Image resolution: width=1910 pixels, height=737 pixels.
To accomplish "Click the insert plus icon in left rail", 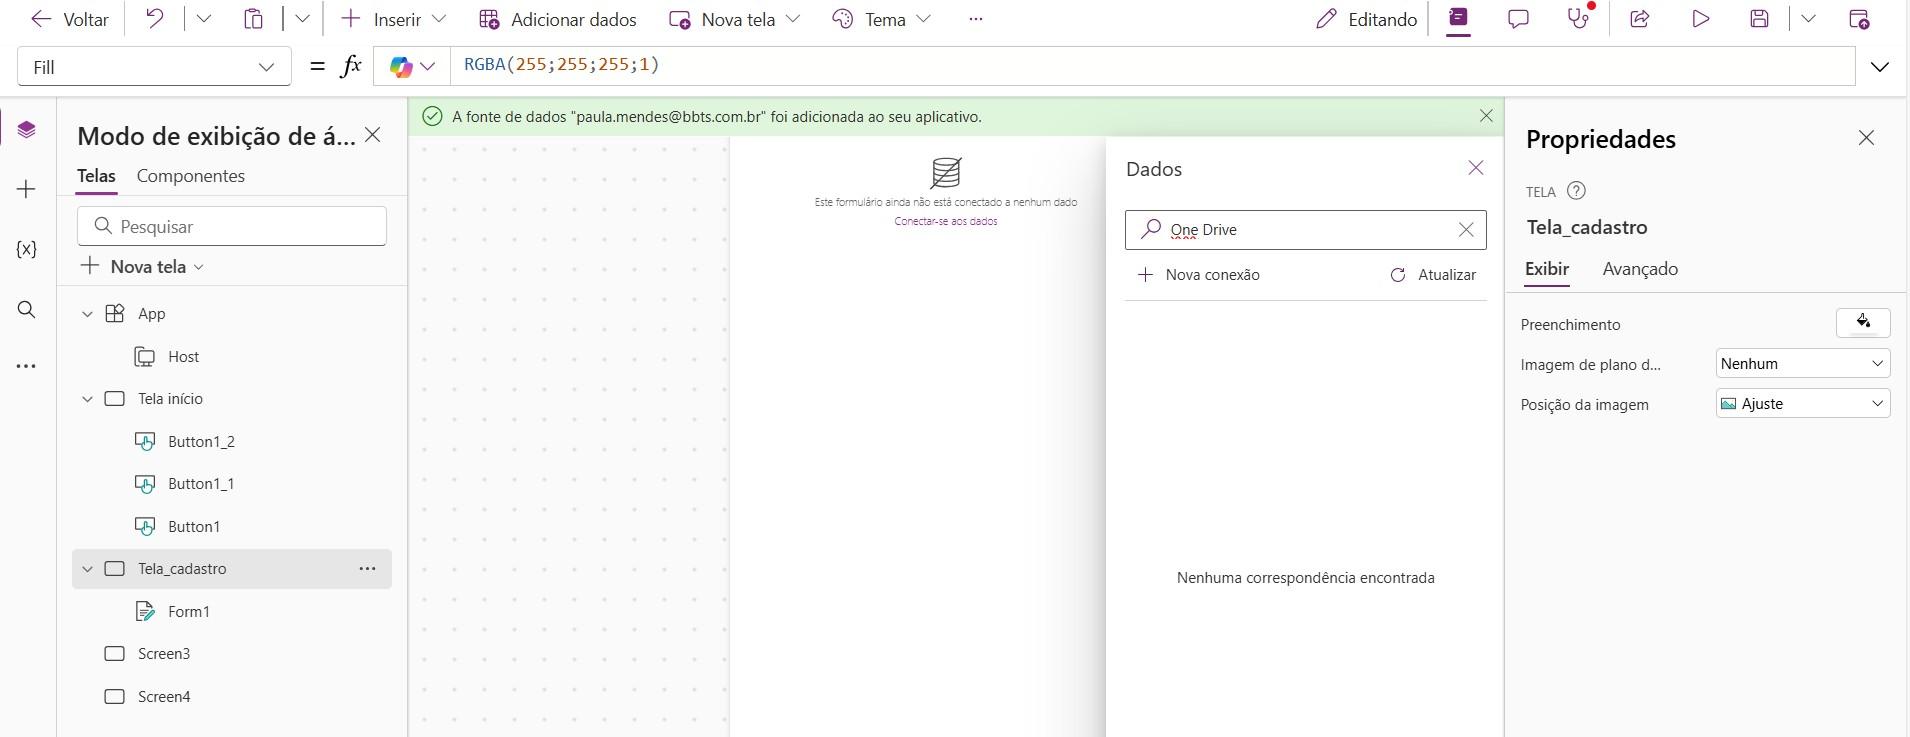I will 27,189.
